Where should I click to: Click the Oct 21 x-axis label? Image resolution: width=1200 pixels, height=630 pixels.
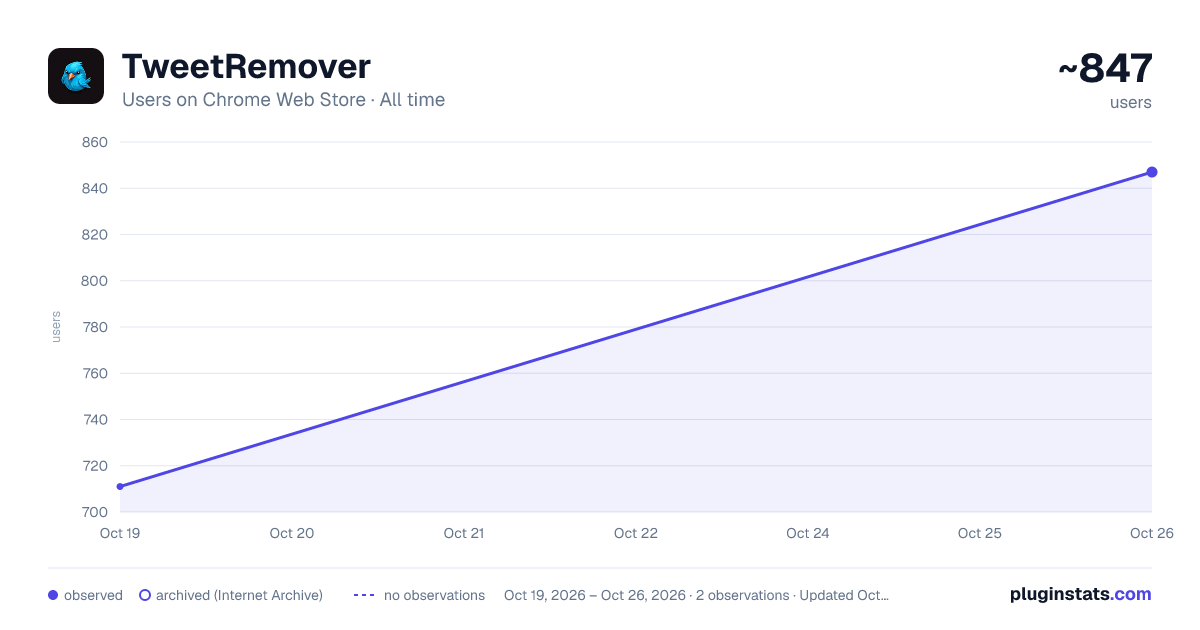[x=464, y=533]
